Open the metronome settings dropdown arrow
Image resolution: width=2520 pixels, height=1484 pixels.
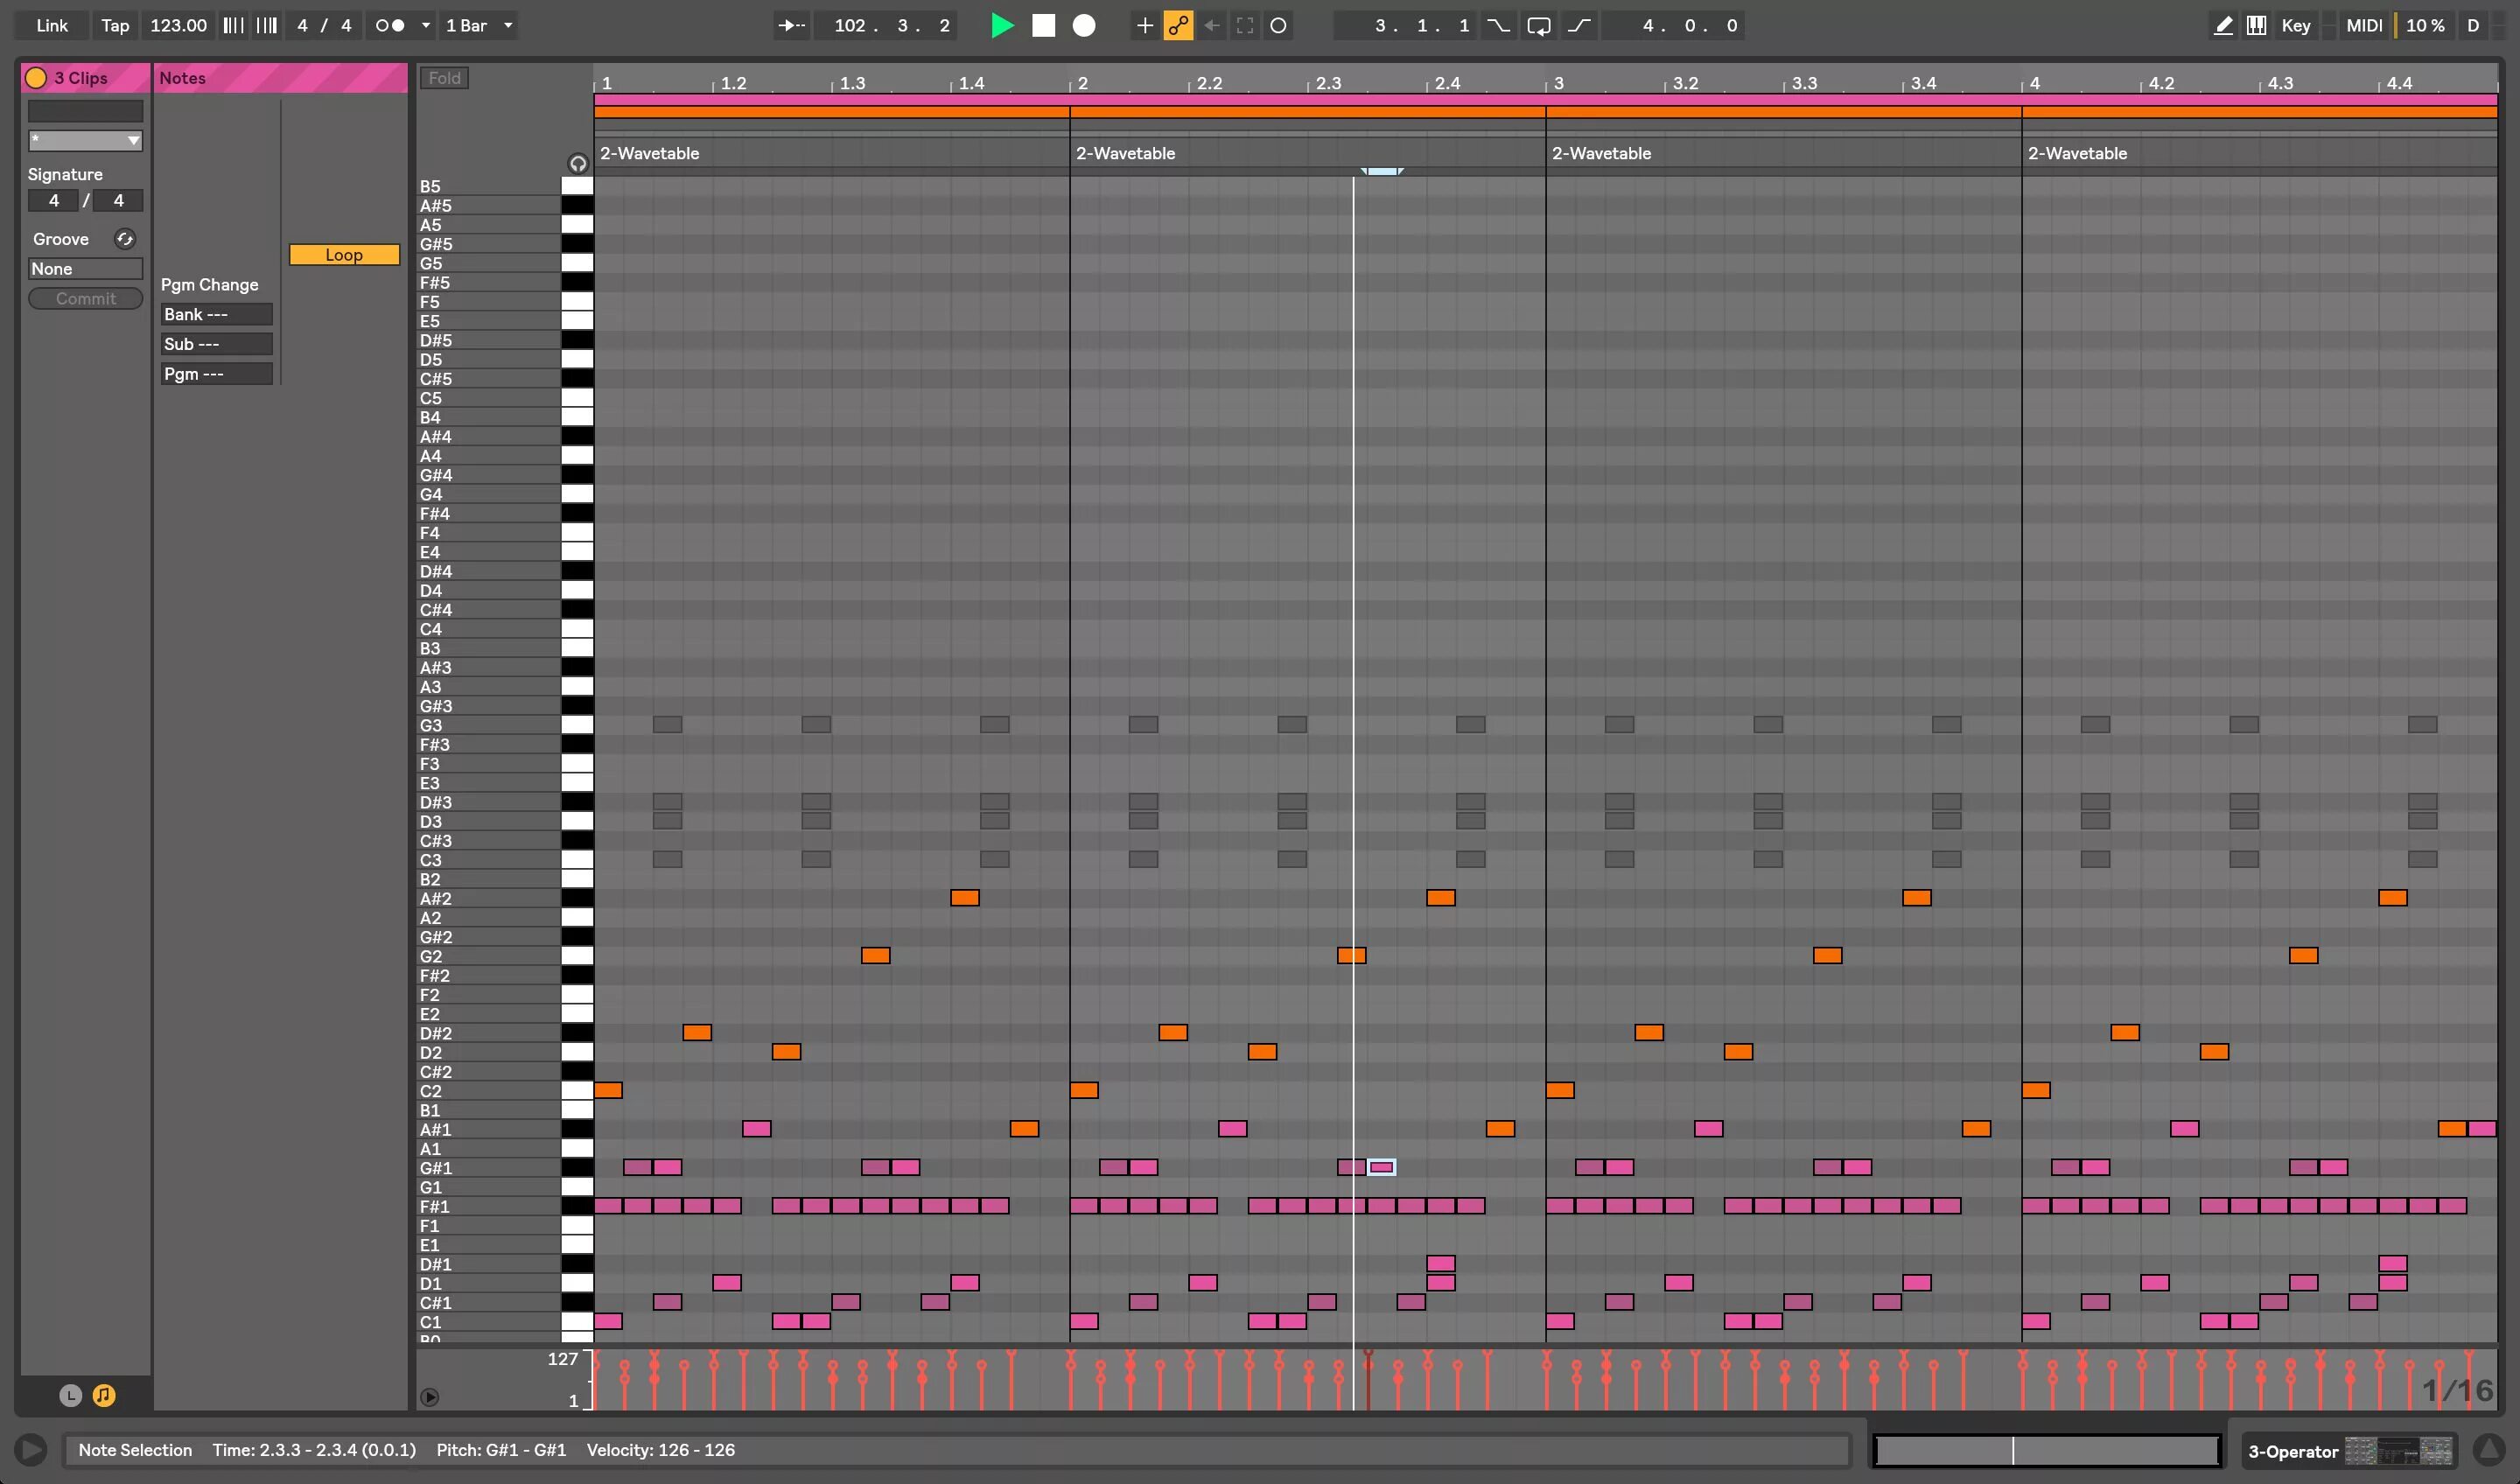point(426,25)
